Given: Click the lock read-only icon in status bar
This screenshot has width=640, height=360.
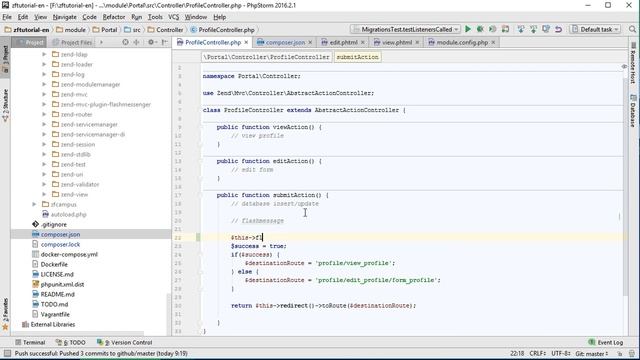Looking at the screenshot, I should coord(620,353).
